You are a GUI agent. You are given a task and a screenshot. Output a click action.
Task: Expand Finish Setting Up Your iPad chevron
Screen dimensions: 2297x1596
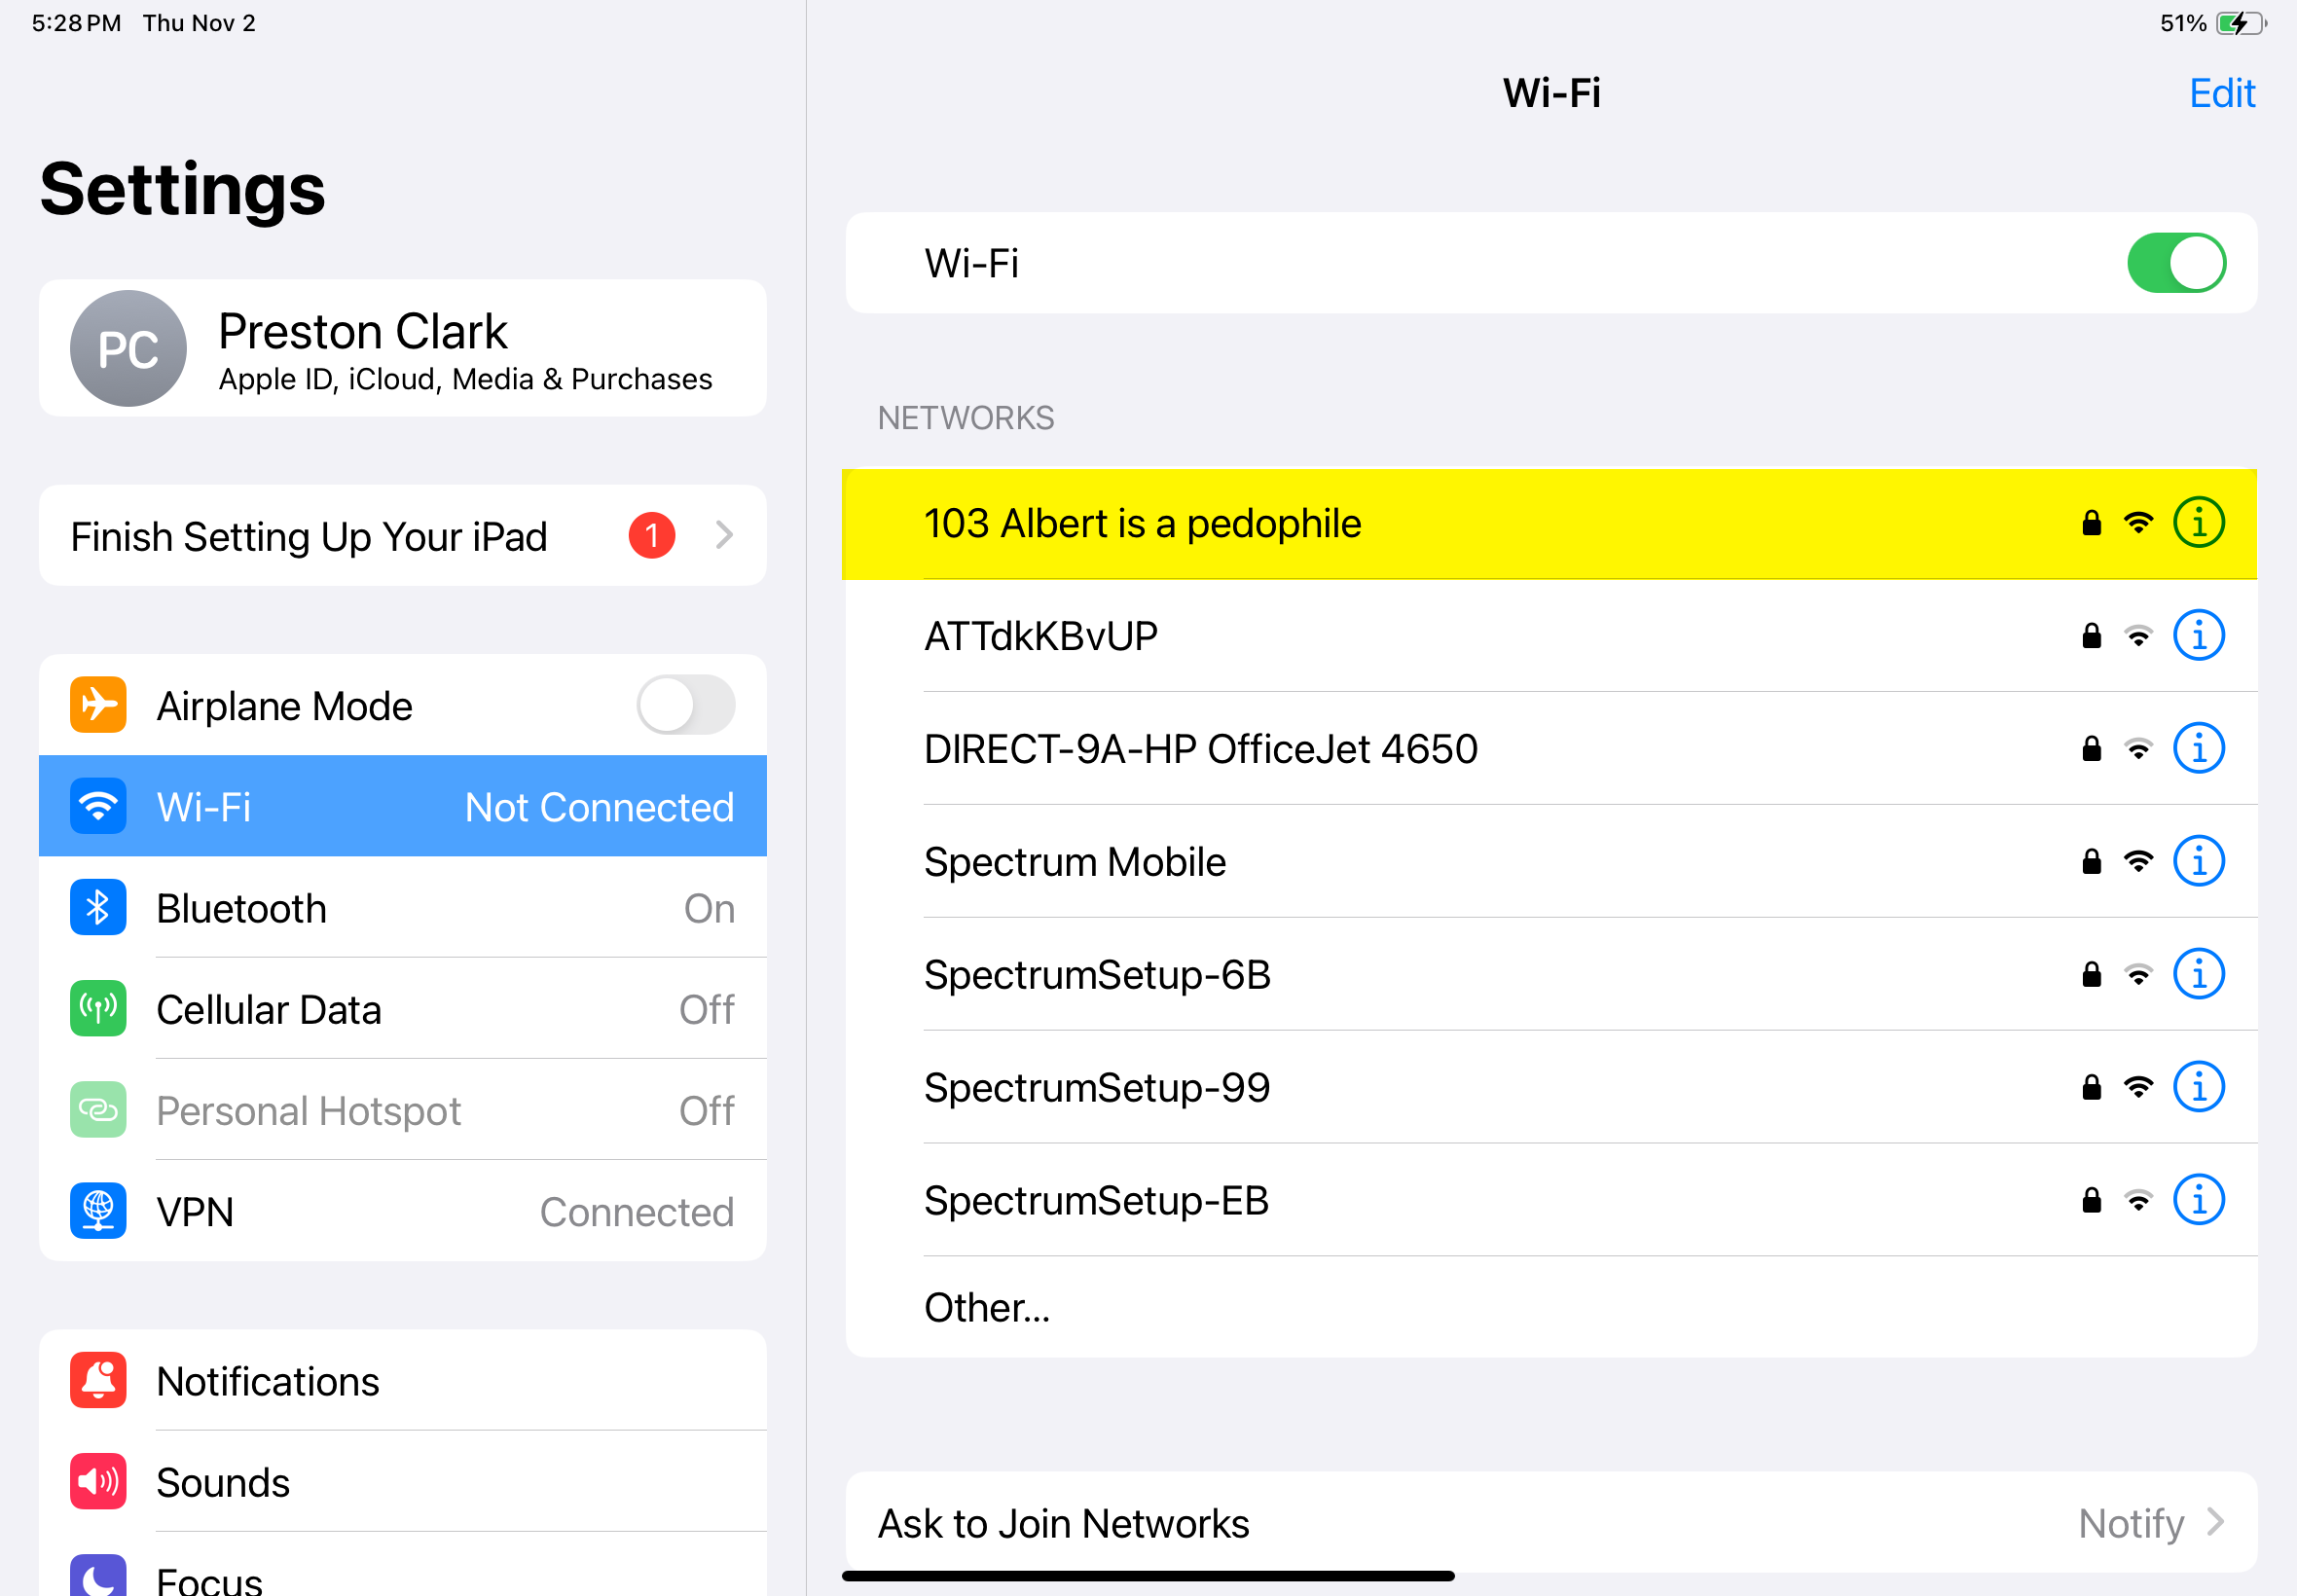(x=725, y=535)
